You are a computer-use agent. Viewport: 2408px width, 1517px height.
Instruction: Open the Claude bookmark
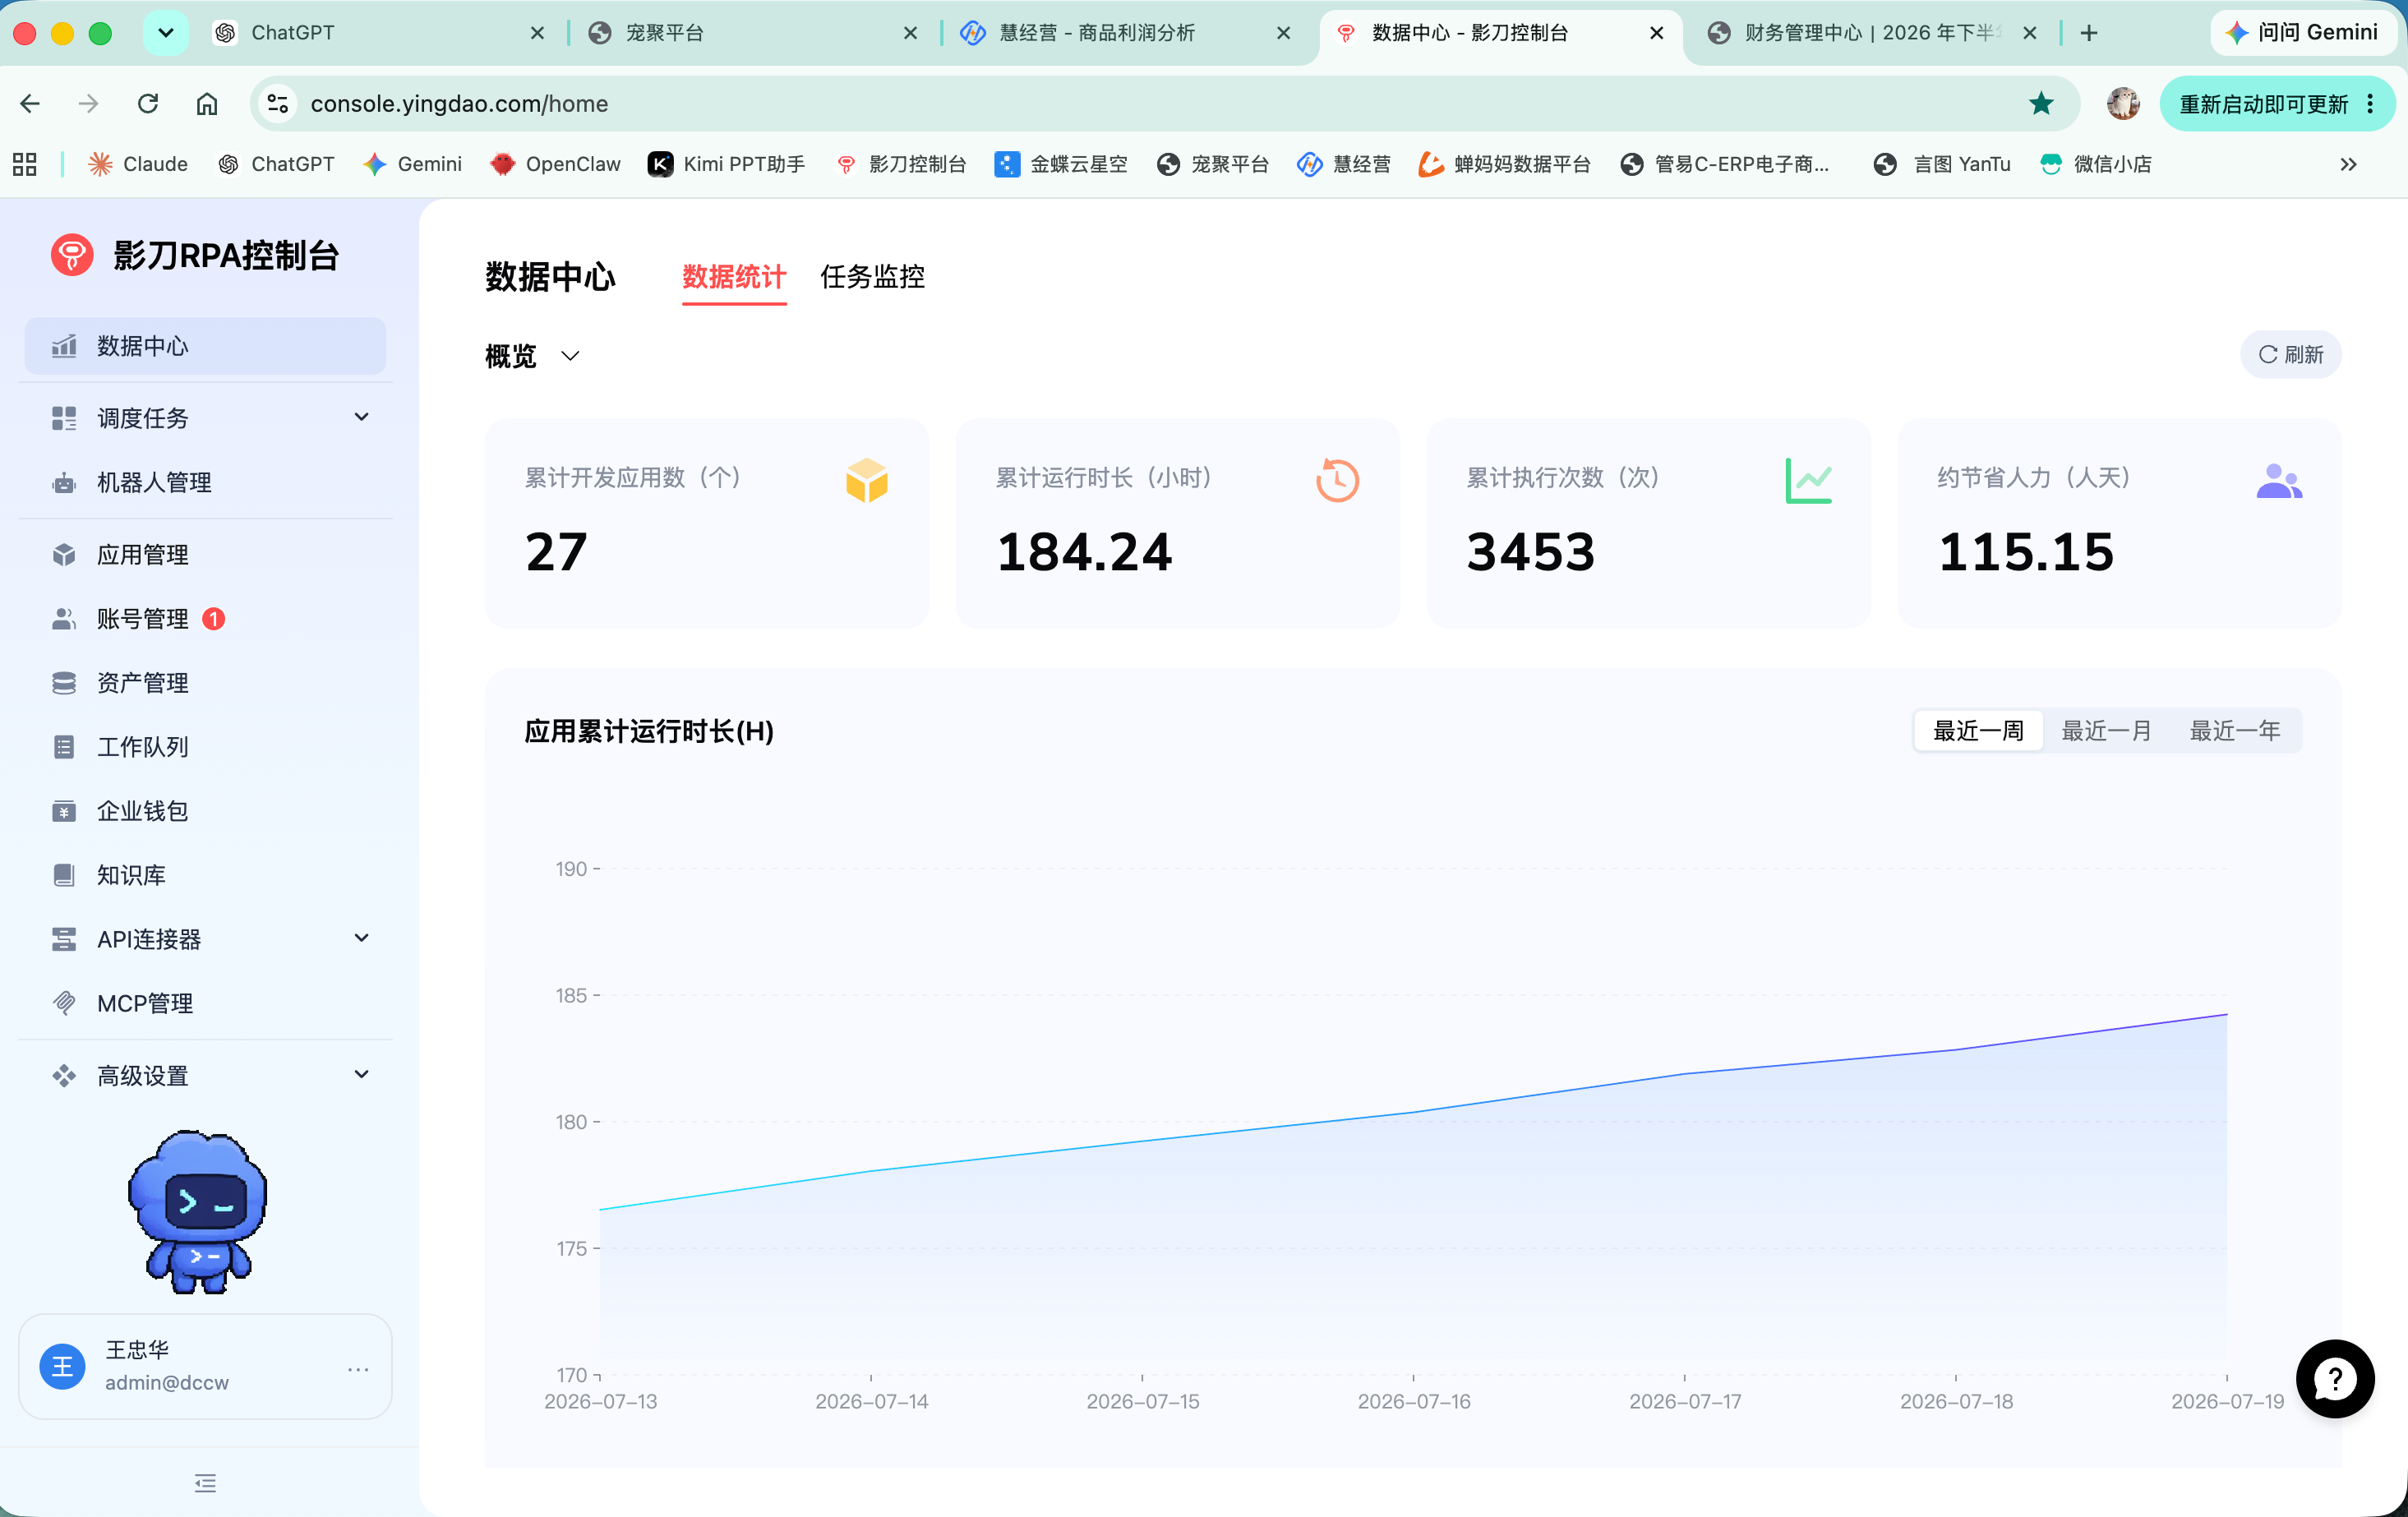point(138,164)
